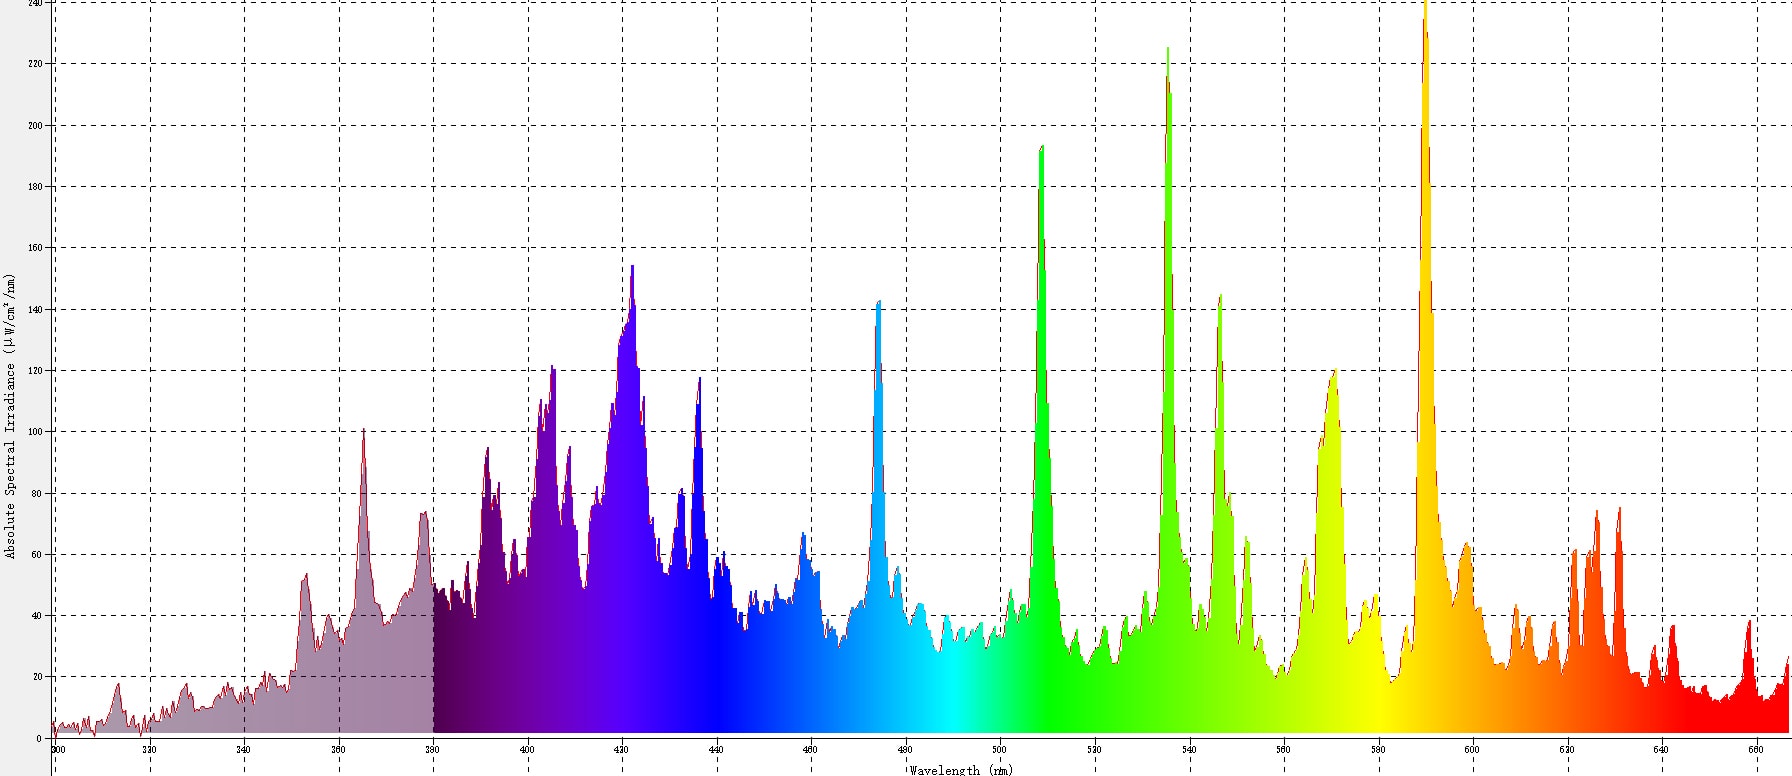Click the 480 wavelength tick label
Image resolution: width=1792 pixels, height=776 pixels.
pos(905,749)
